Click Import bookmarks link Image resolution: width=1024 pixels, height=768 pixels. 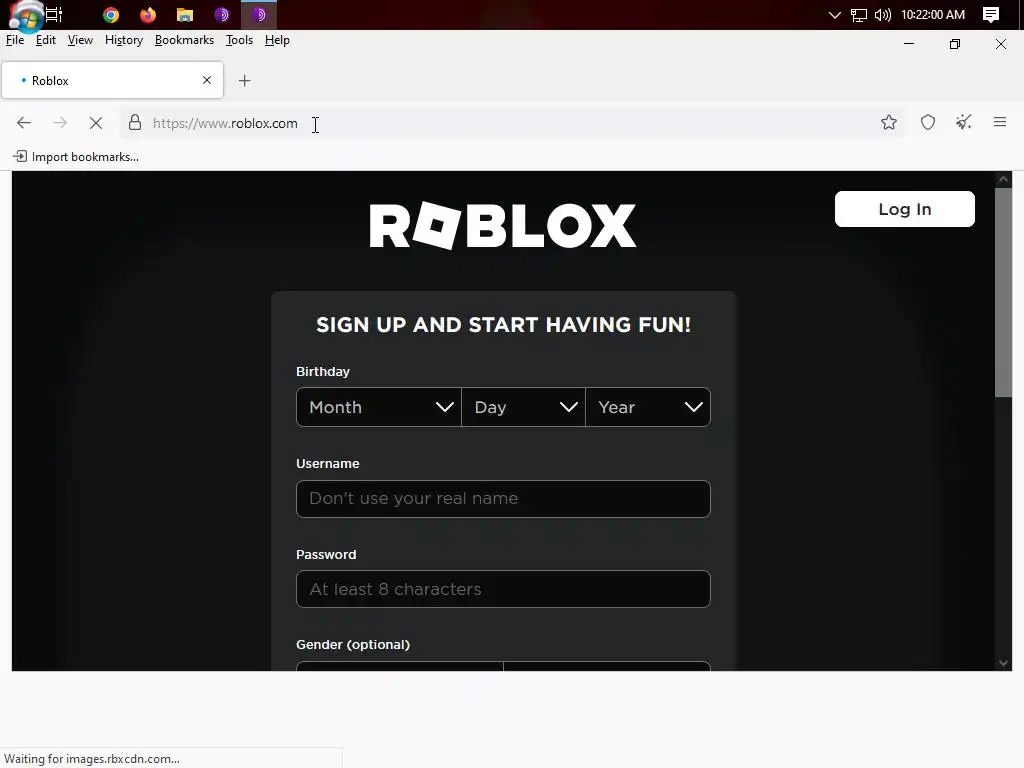coord(76,157)
